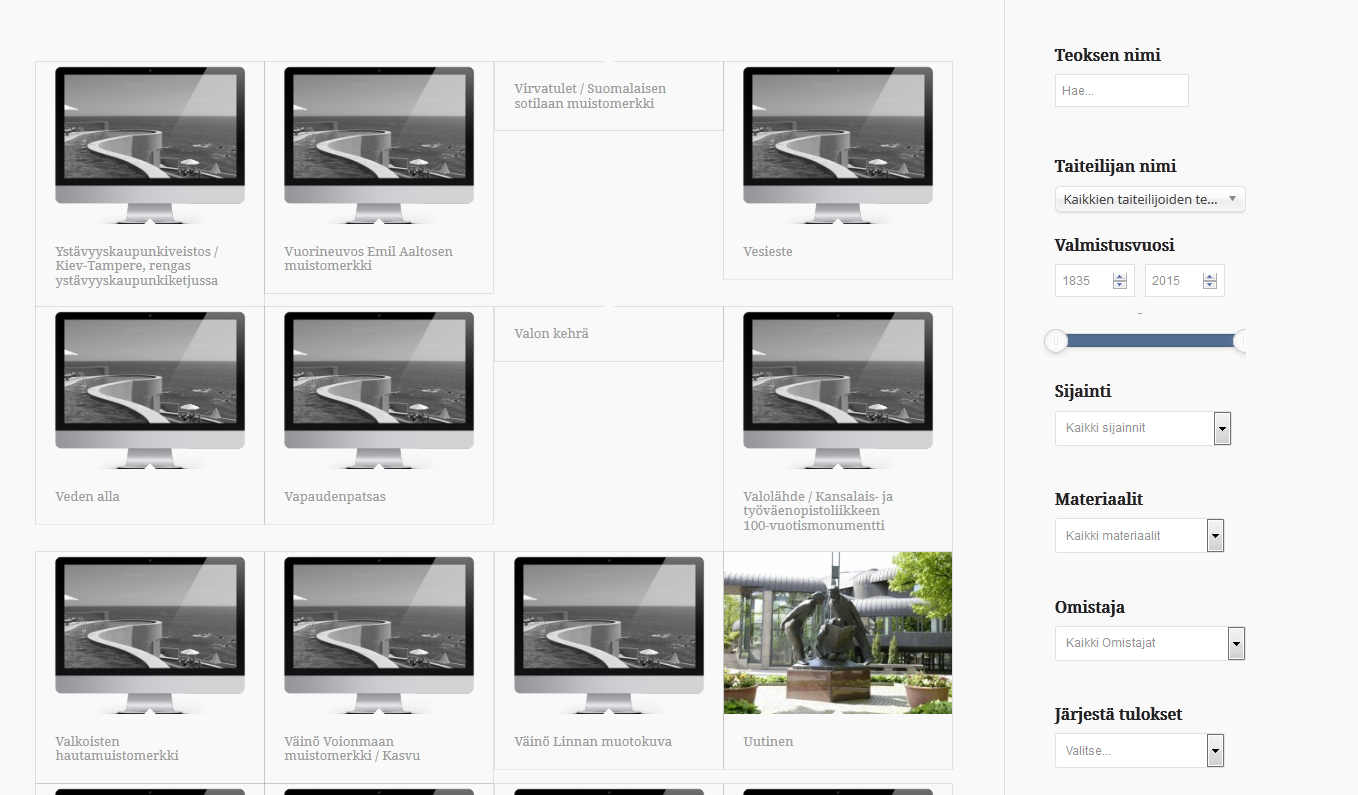Open thumbnail above Valkoisten hautamuistomerkki
This screenshot has width=1358, height=795.
coord(150,635)
